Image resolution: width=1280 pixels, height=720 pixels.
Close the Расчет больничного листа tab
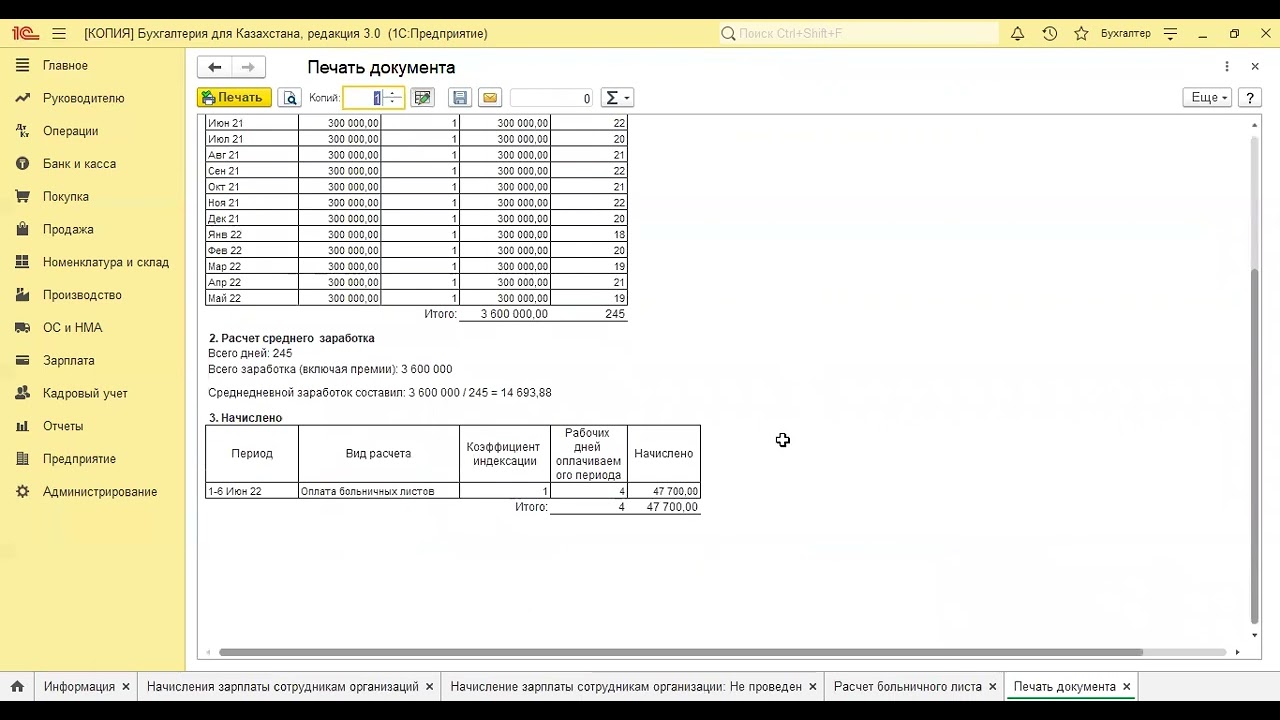[993, 687]
